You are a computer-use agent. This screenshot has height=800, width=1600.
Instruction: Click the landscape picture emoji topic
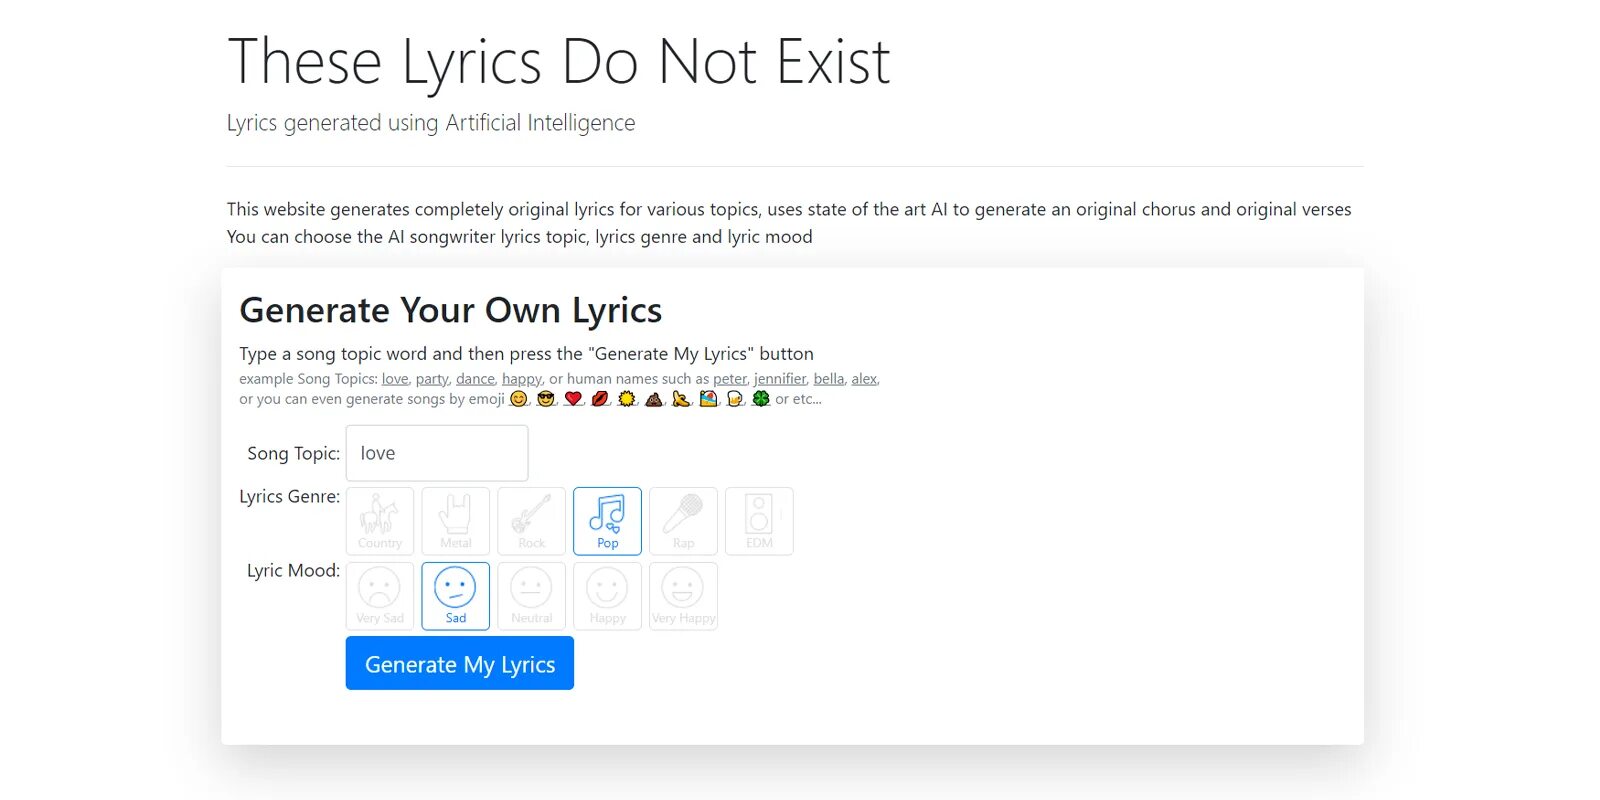point(708,399)
